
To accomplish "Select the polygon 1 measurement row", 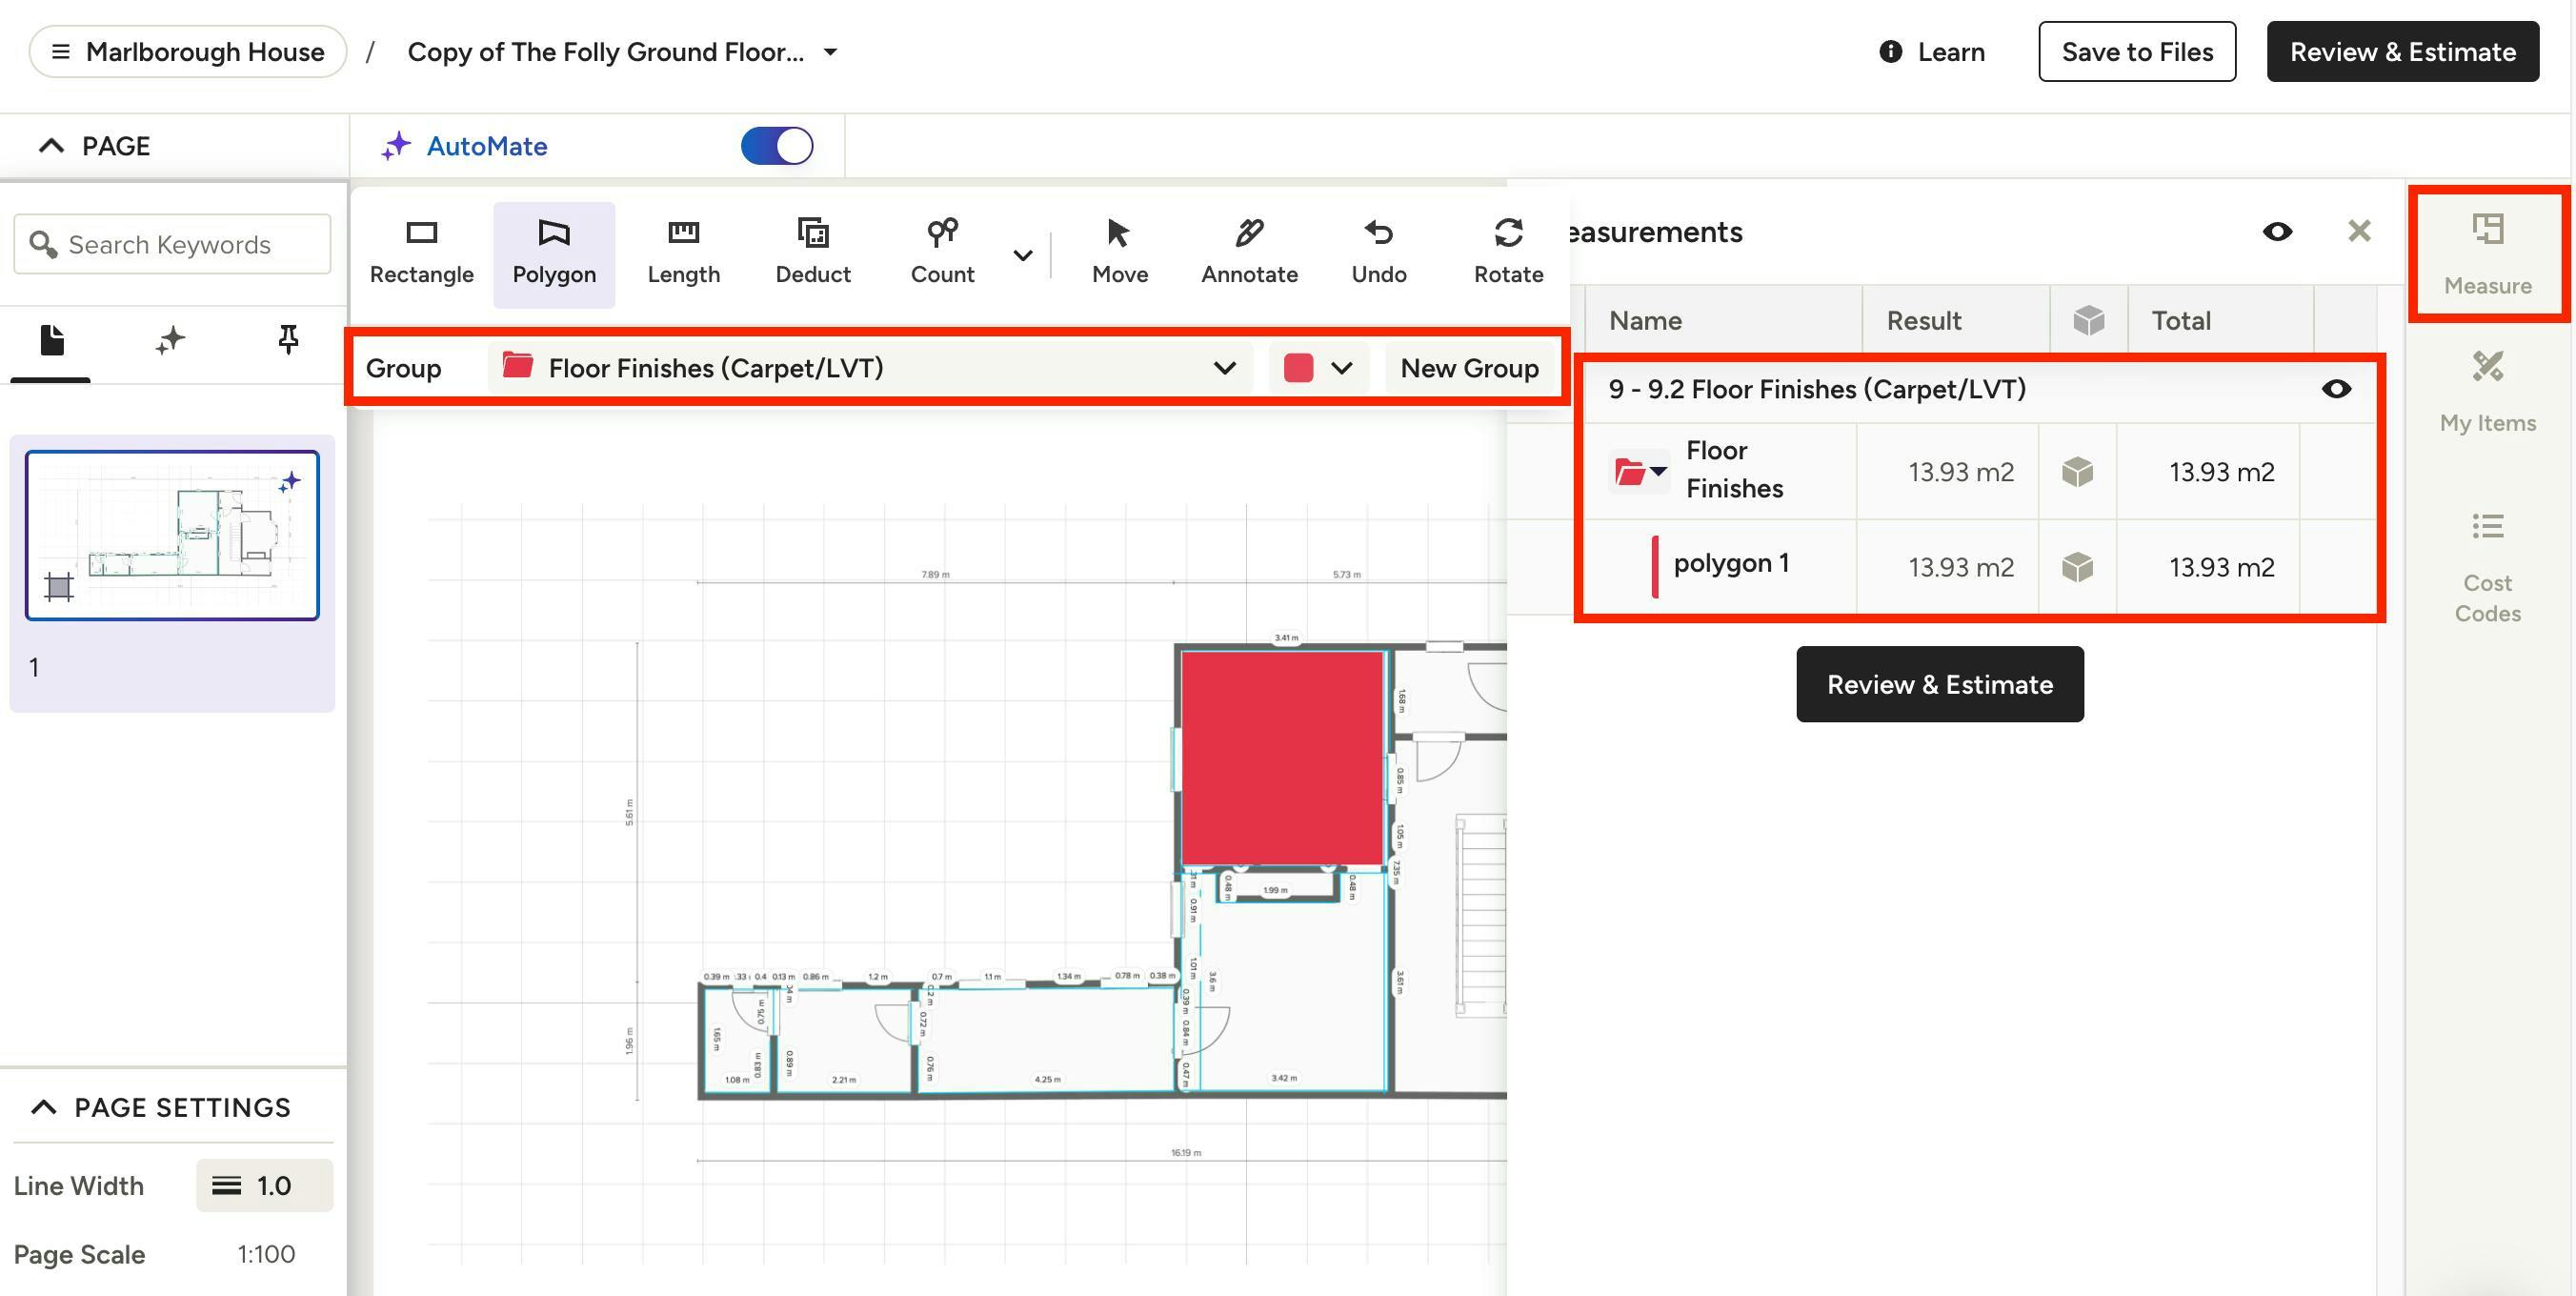I will tap(1980, 567).
